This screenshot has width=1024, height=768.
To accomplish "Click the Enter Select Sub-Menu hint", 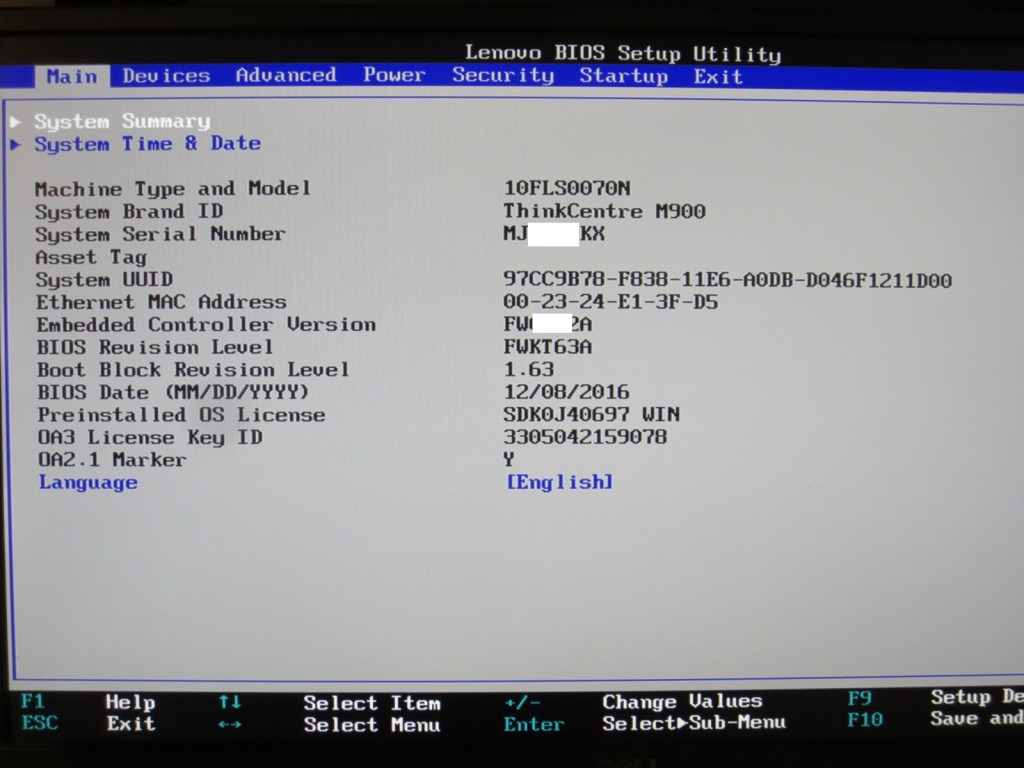I will point(645,724).
